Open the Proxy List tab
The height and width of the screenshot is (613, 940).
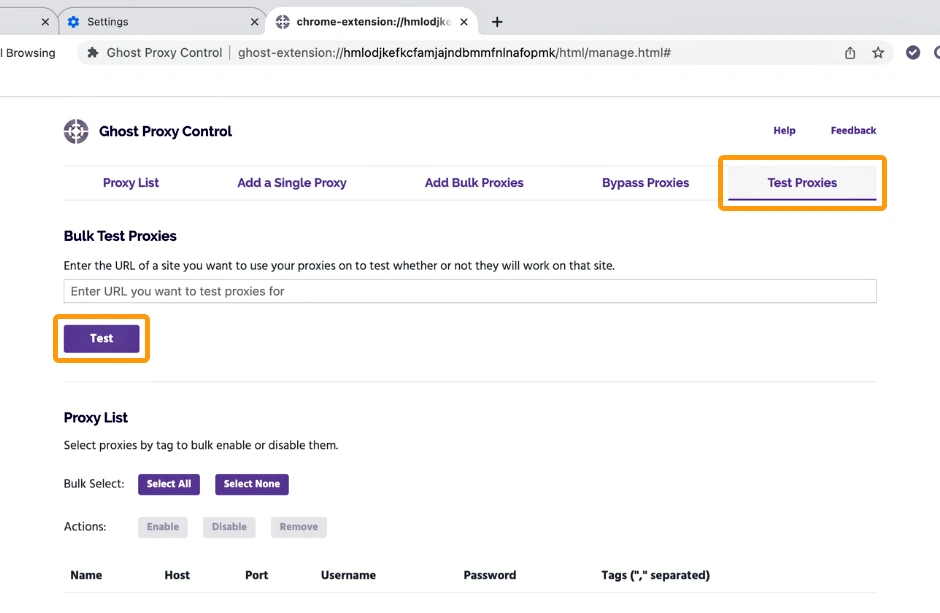click(131, 183)
